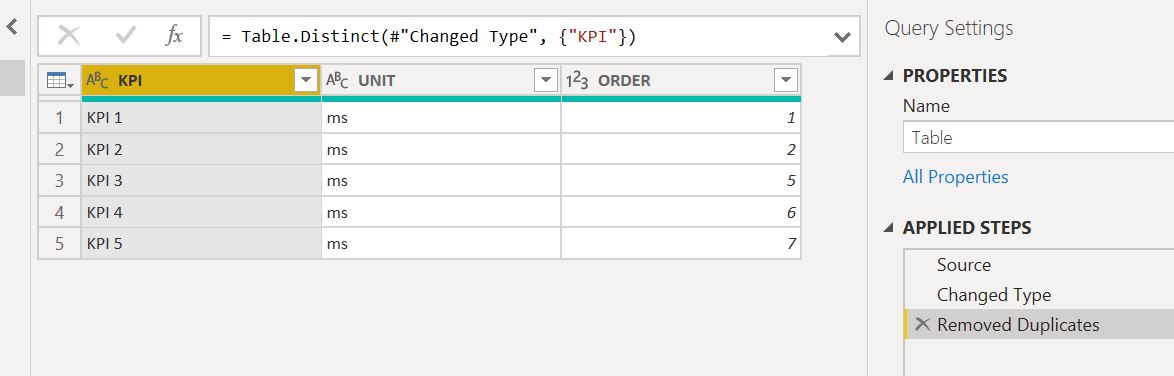This screenshot has width=1174, height=376.
Task: Select the ORDER value 1 cell
Action: coord(681,118)
